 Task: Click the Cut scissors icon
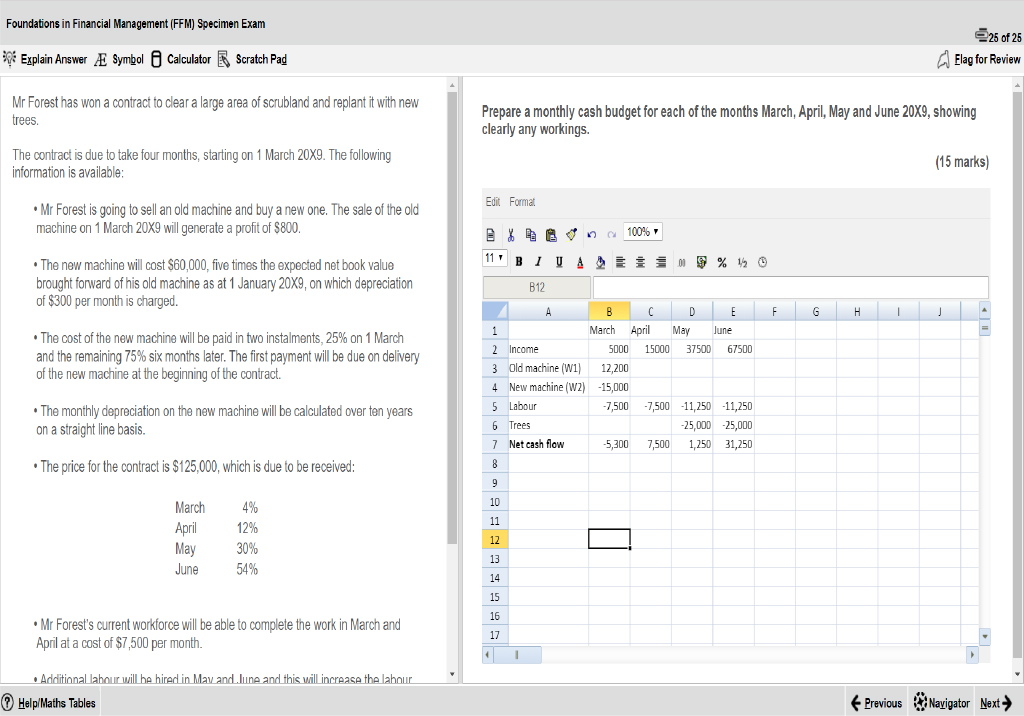[509, 233]
